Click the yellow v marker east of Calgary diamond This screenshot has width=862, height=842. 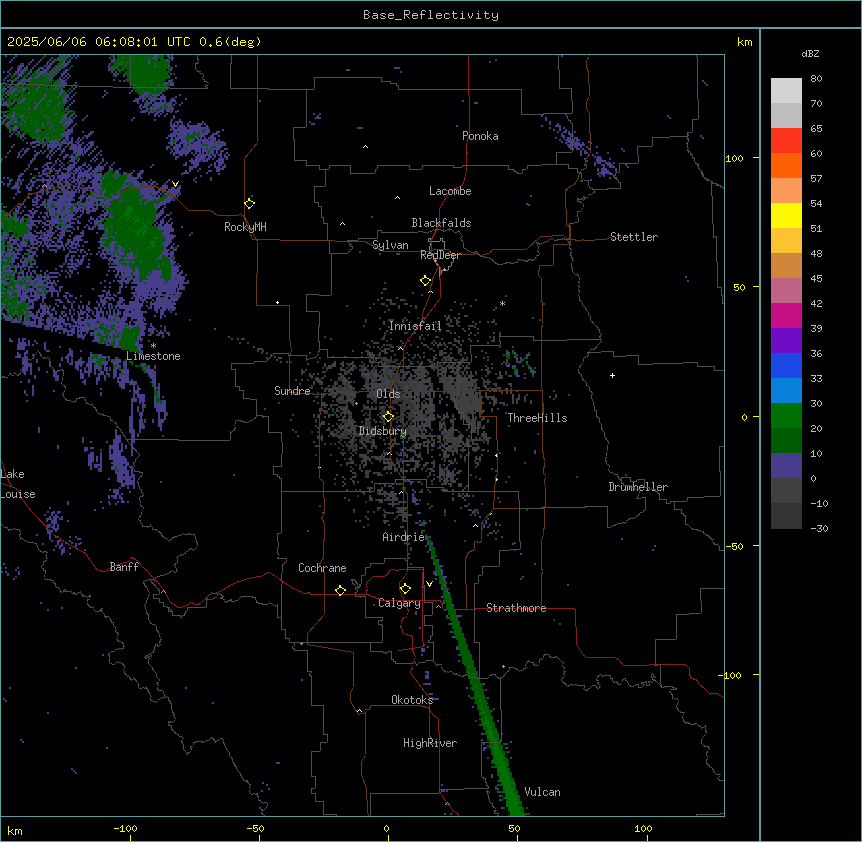[x=429, y=584]
